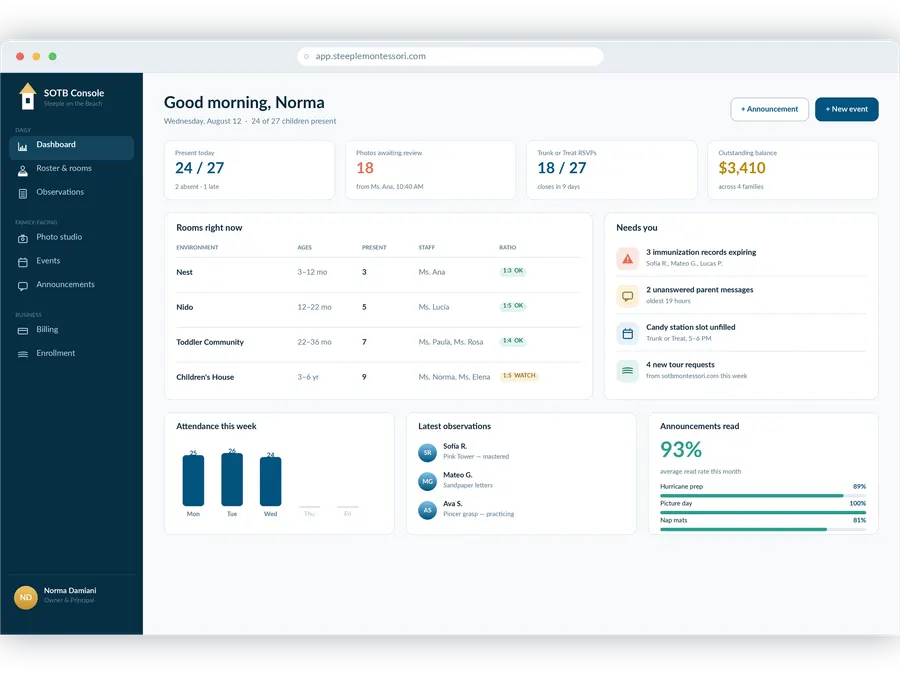The width and height of the screenshot is (900, 675).
Task: Click the SOTB Console house logo
Action: [x=27, y=96]
